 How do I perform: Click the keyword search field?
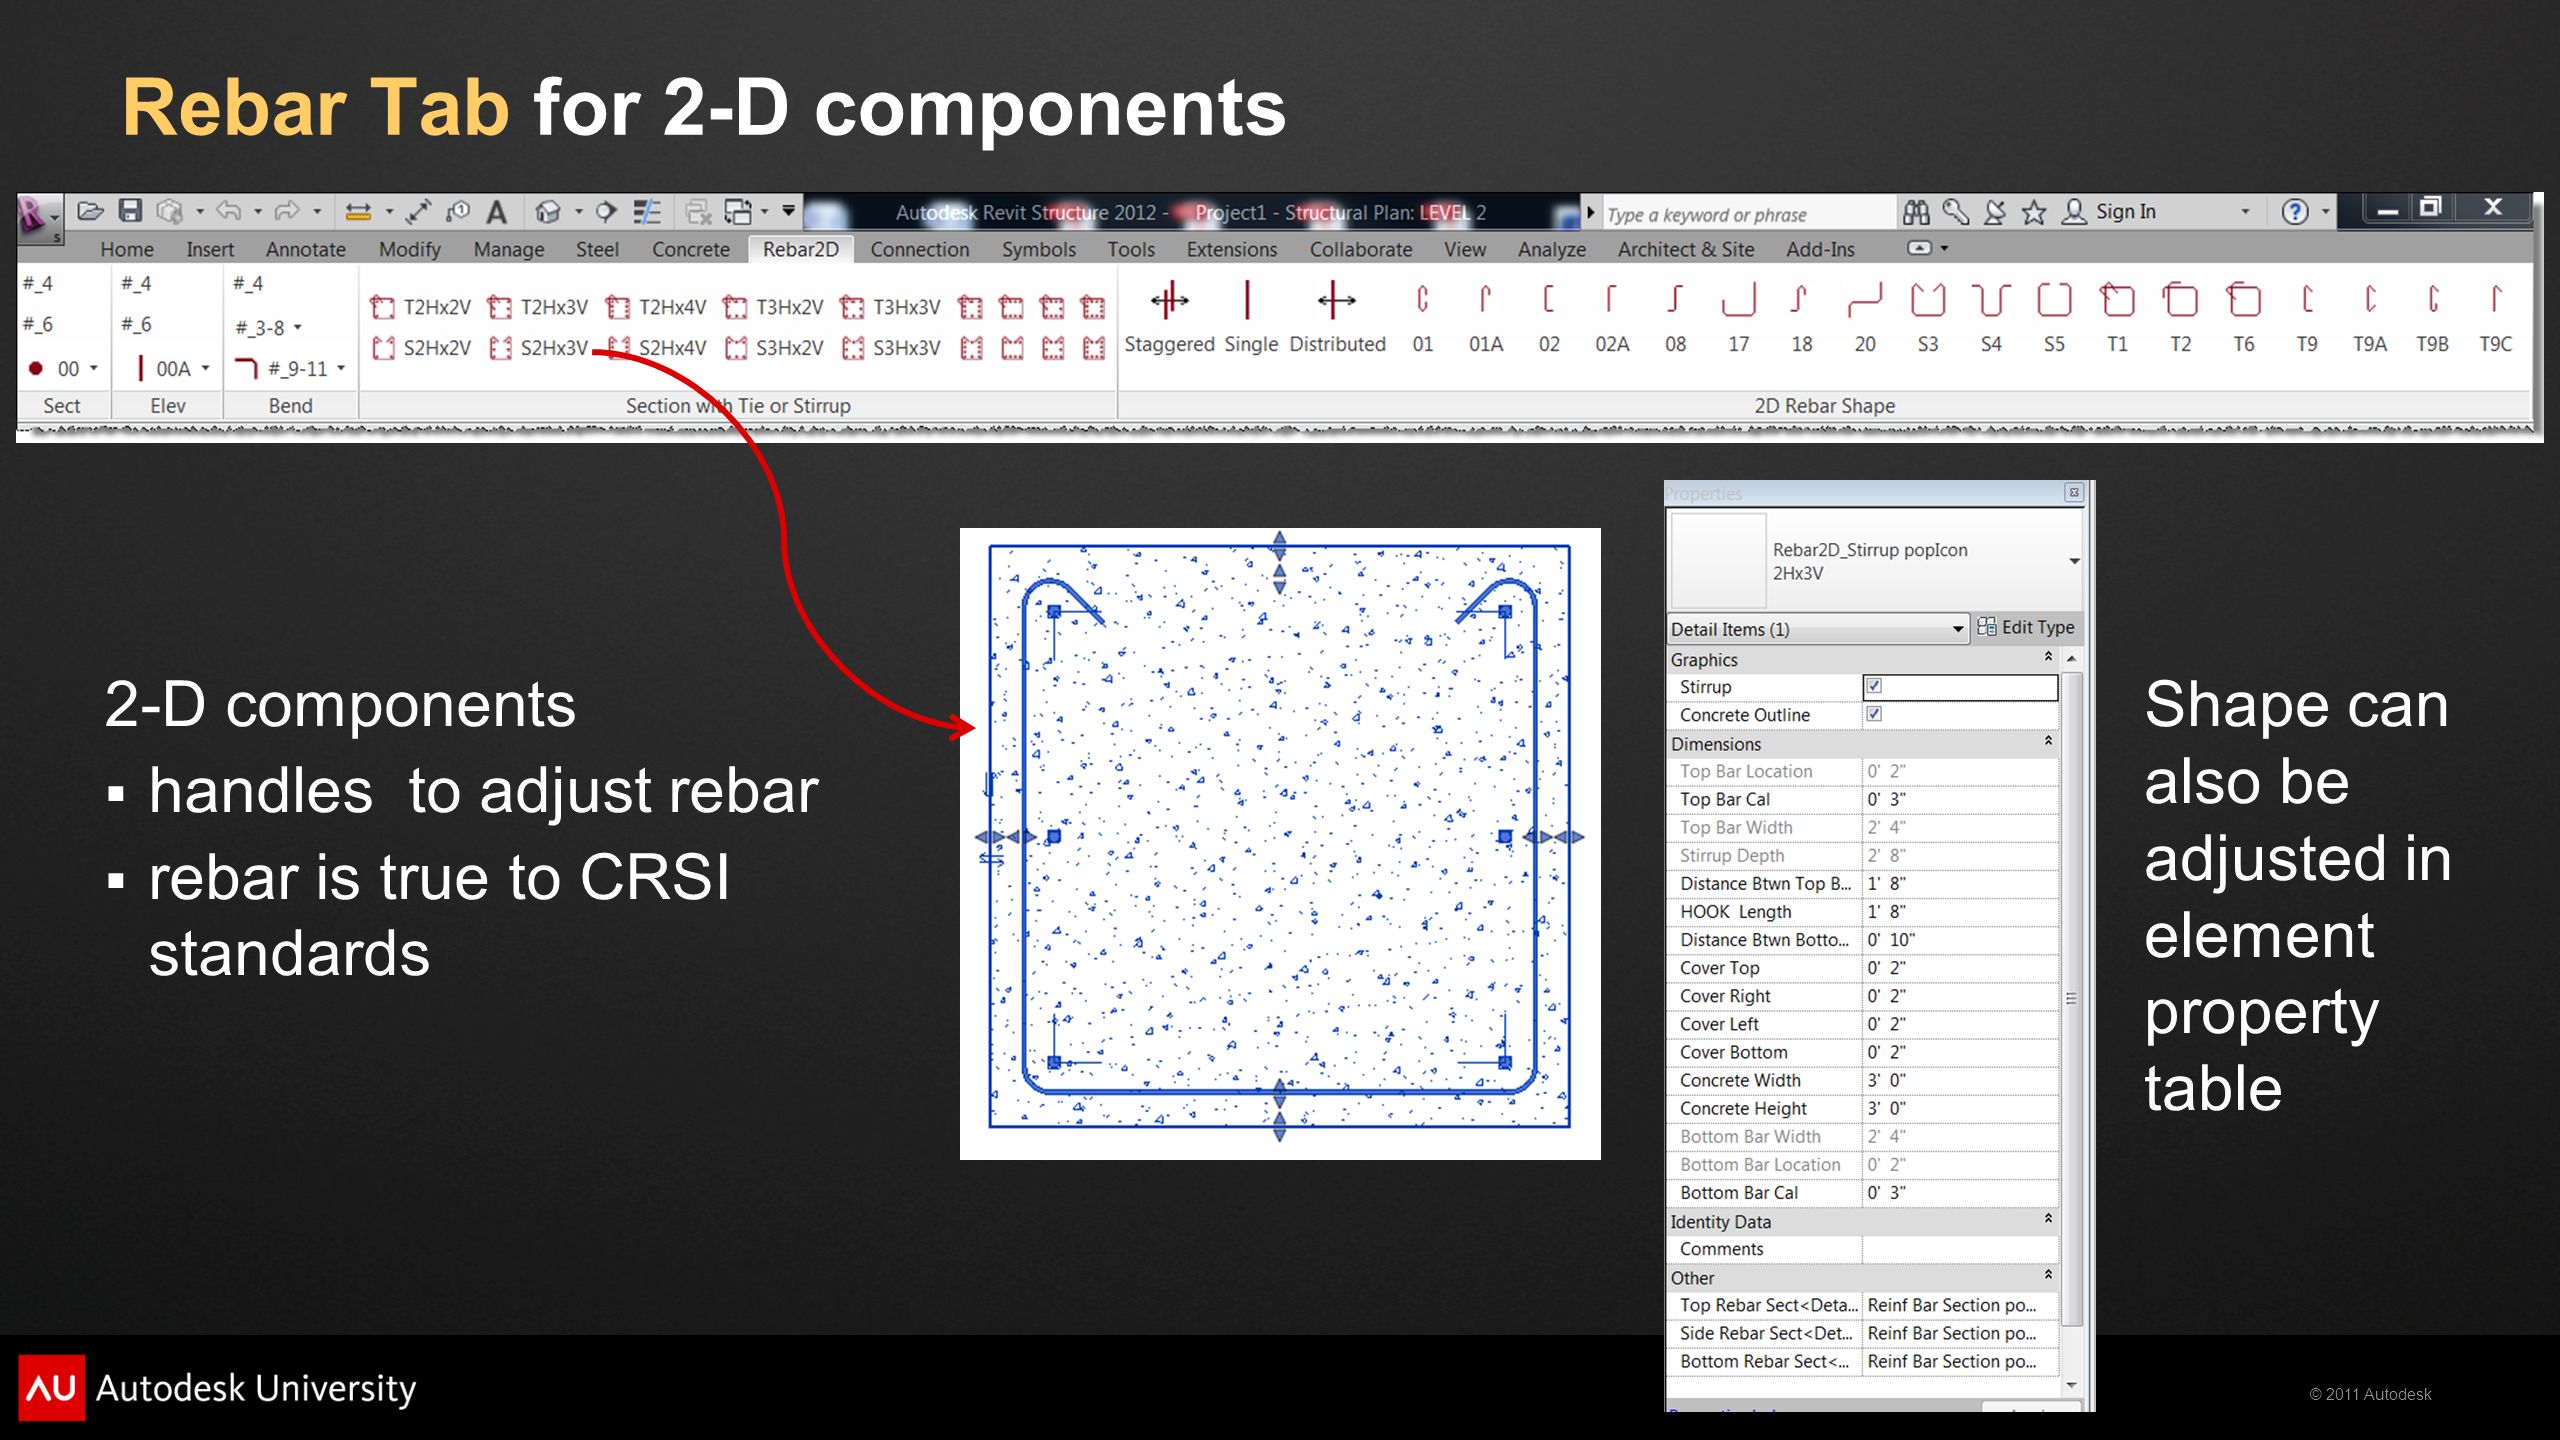point(1748,214)
